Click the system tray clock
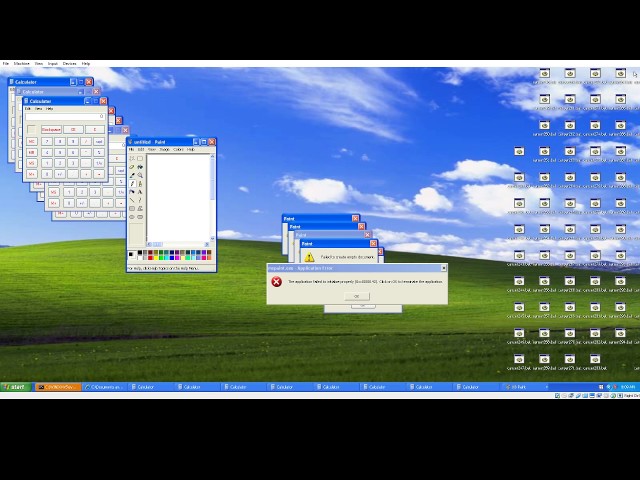The image size is (640, 480). pyautogui.click(x=627, y=387)
